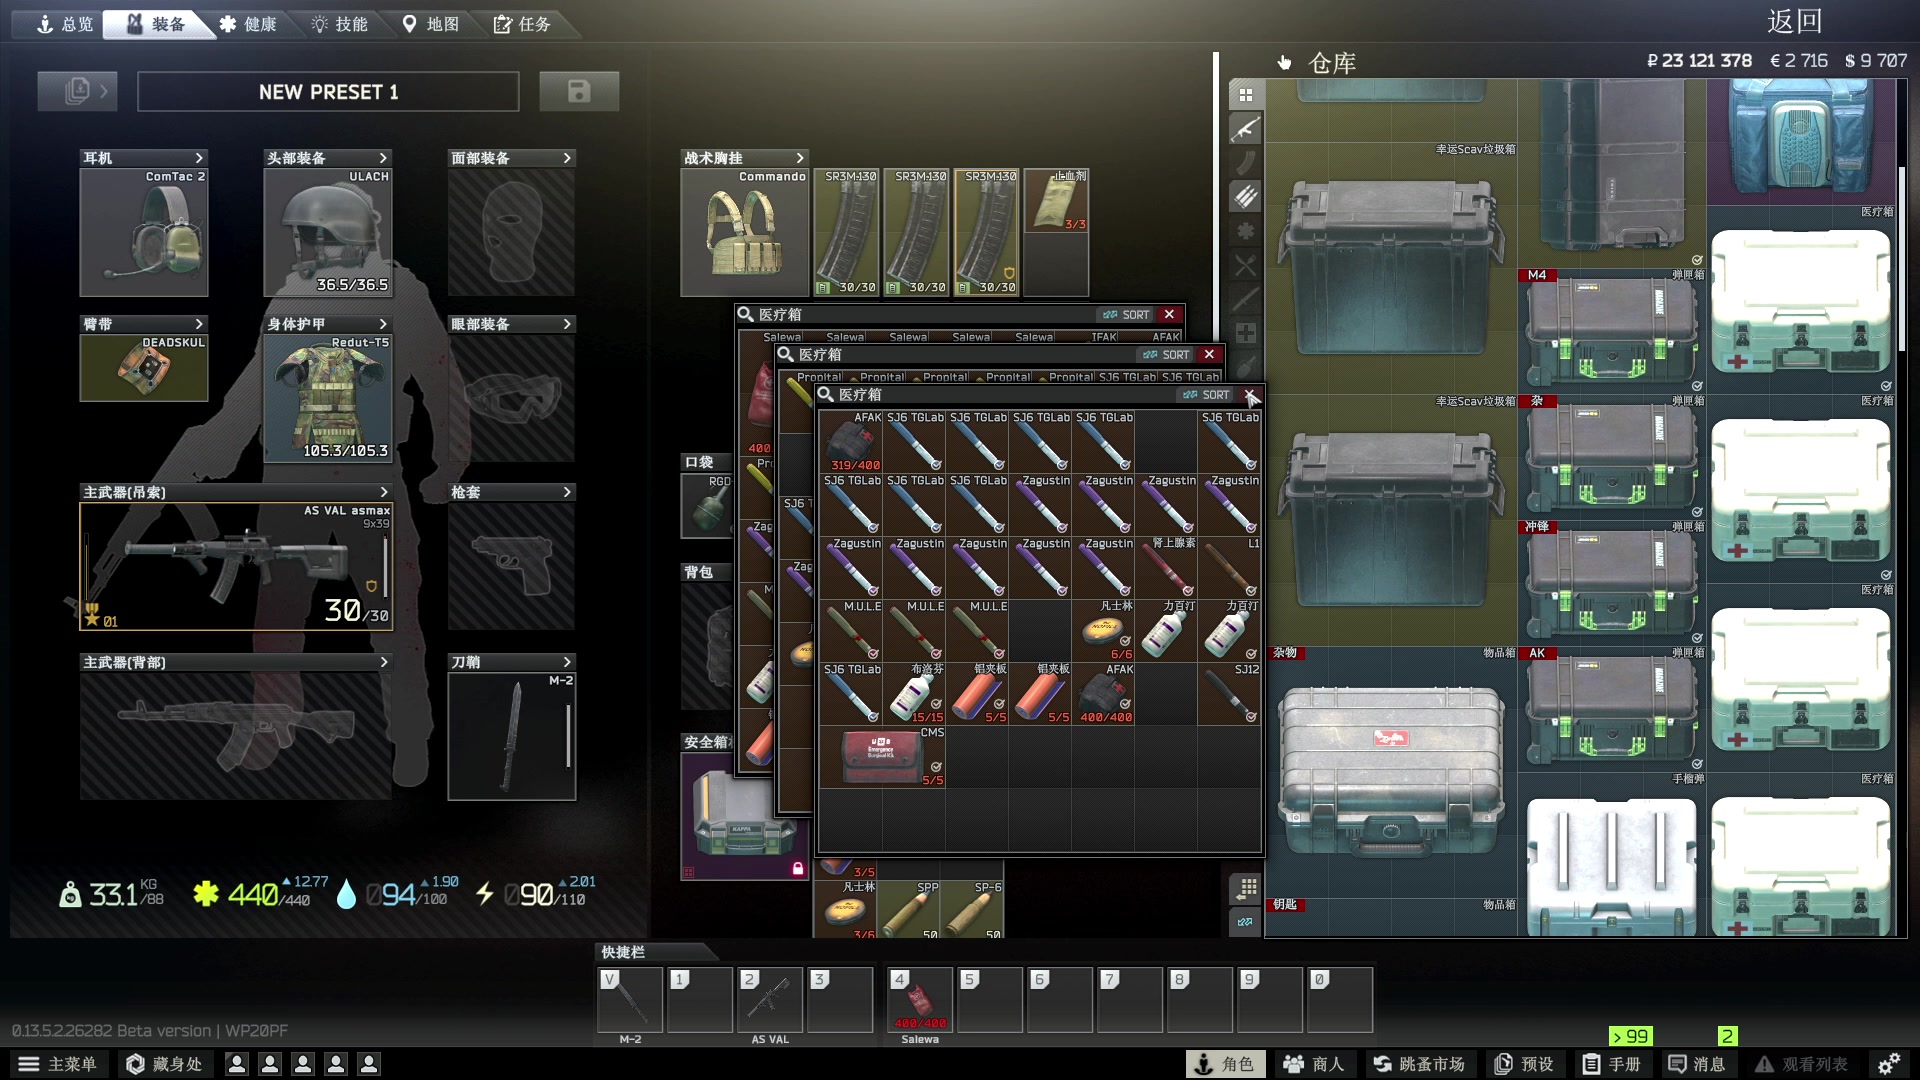The width and height of the screenshot is (1920, 1080).
Task: Select the magazines filter icon
Action: 1245,163
